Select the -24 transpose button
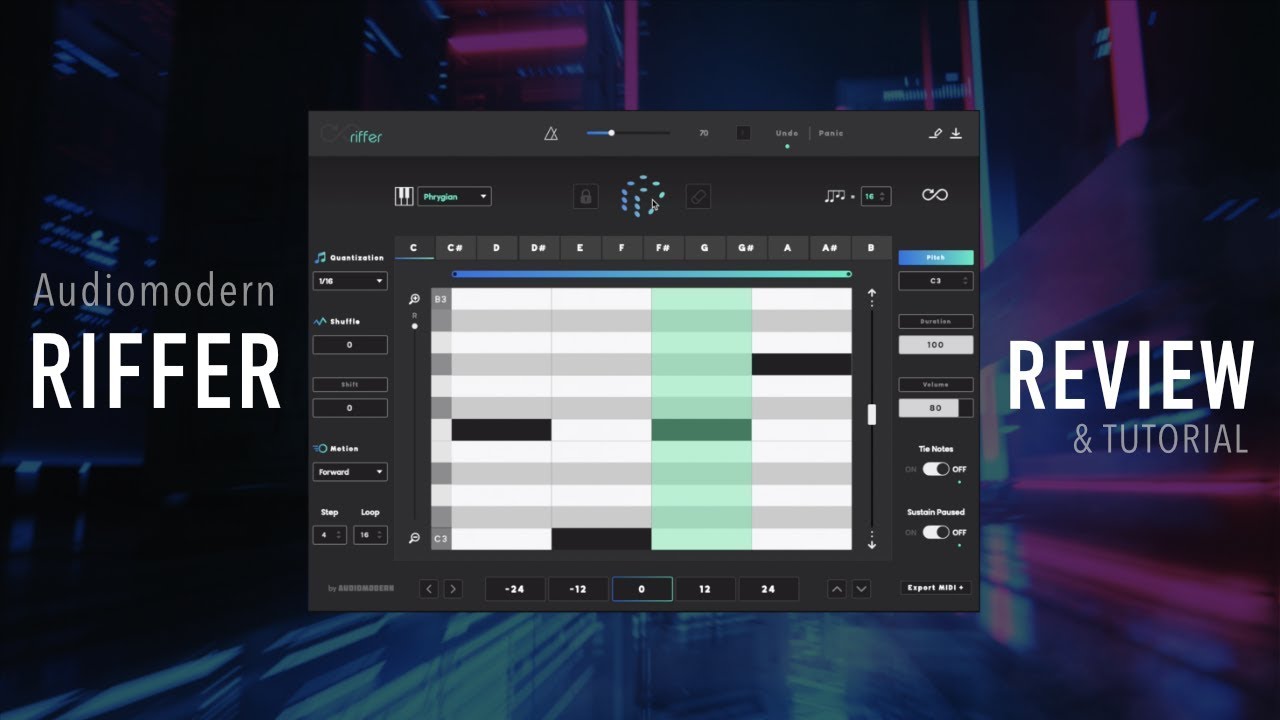Image resolution: width=1280 pixels, height=720 pixels. click(x=515, y=589)
